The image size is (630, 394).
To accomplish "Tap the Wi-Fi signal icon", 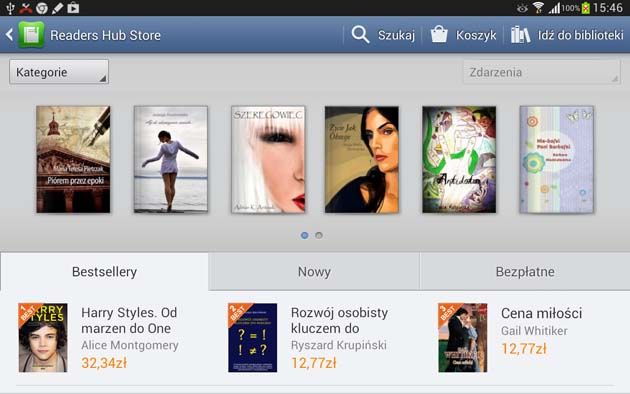I will [538, 8].
